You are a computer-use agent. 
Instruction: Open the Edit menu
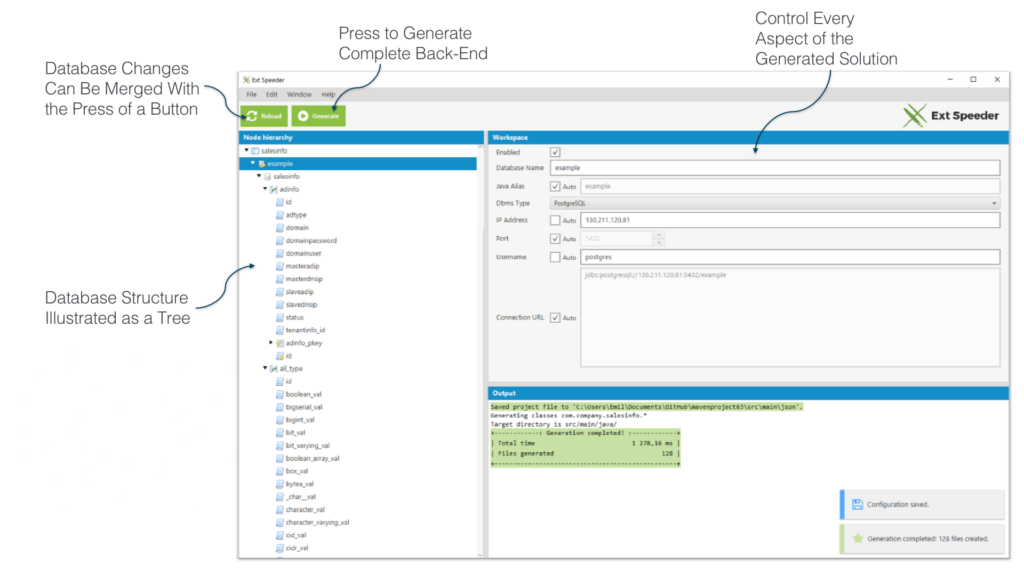(272, 95)
